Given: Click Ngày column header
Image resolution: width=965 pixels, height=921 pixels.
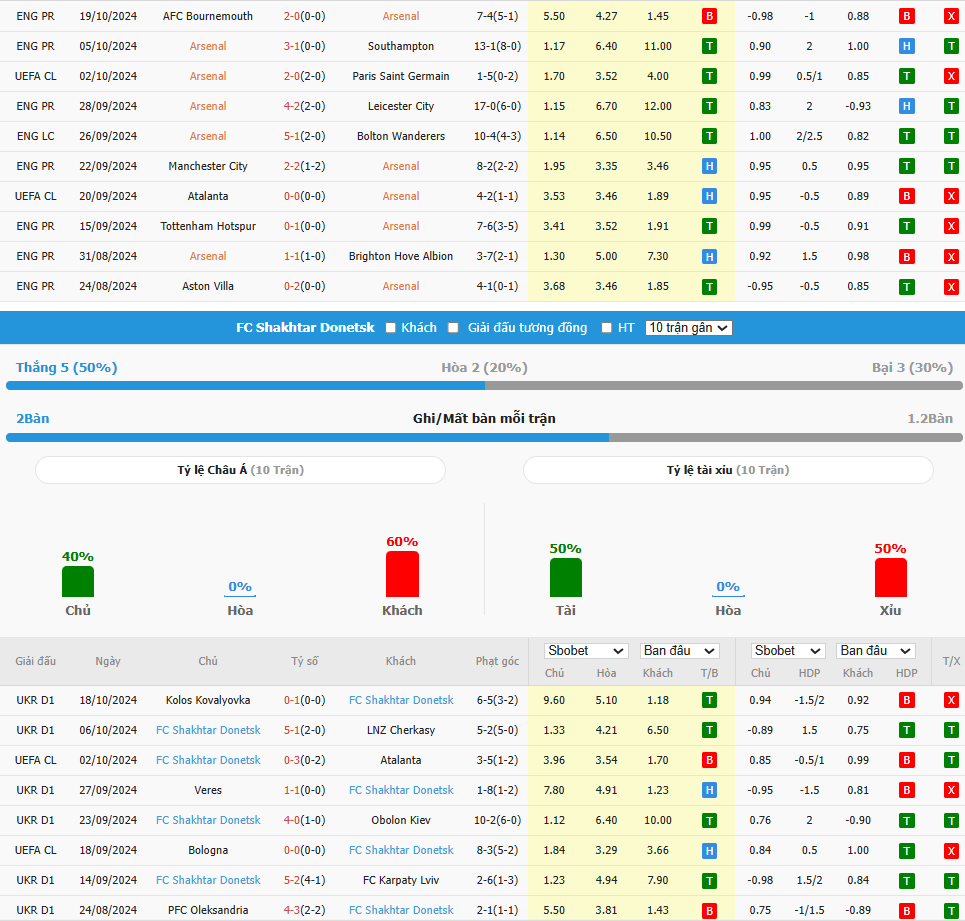Looking at the screenshot, I should click(x=108, y=661).
